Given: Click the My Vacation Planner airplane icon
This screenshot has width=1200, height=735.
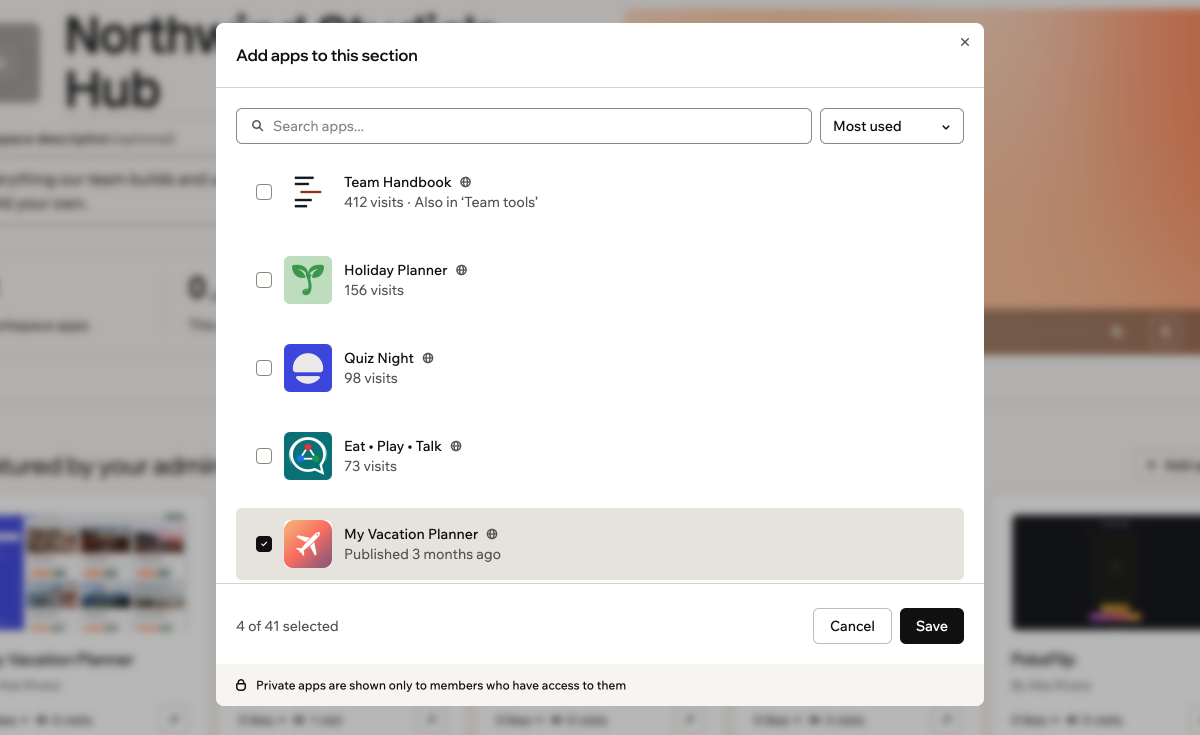Looking at the screenshot, I should (308, 544).
